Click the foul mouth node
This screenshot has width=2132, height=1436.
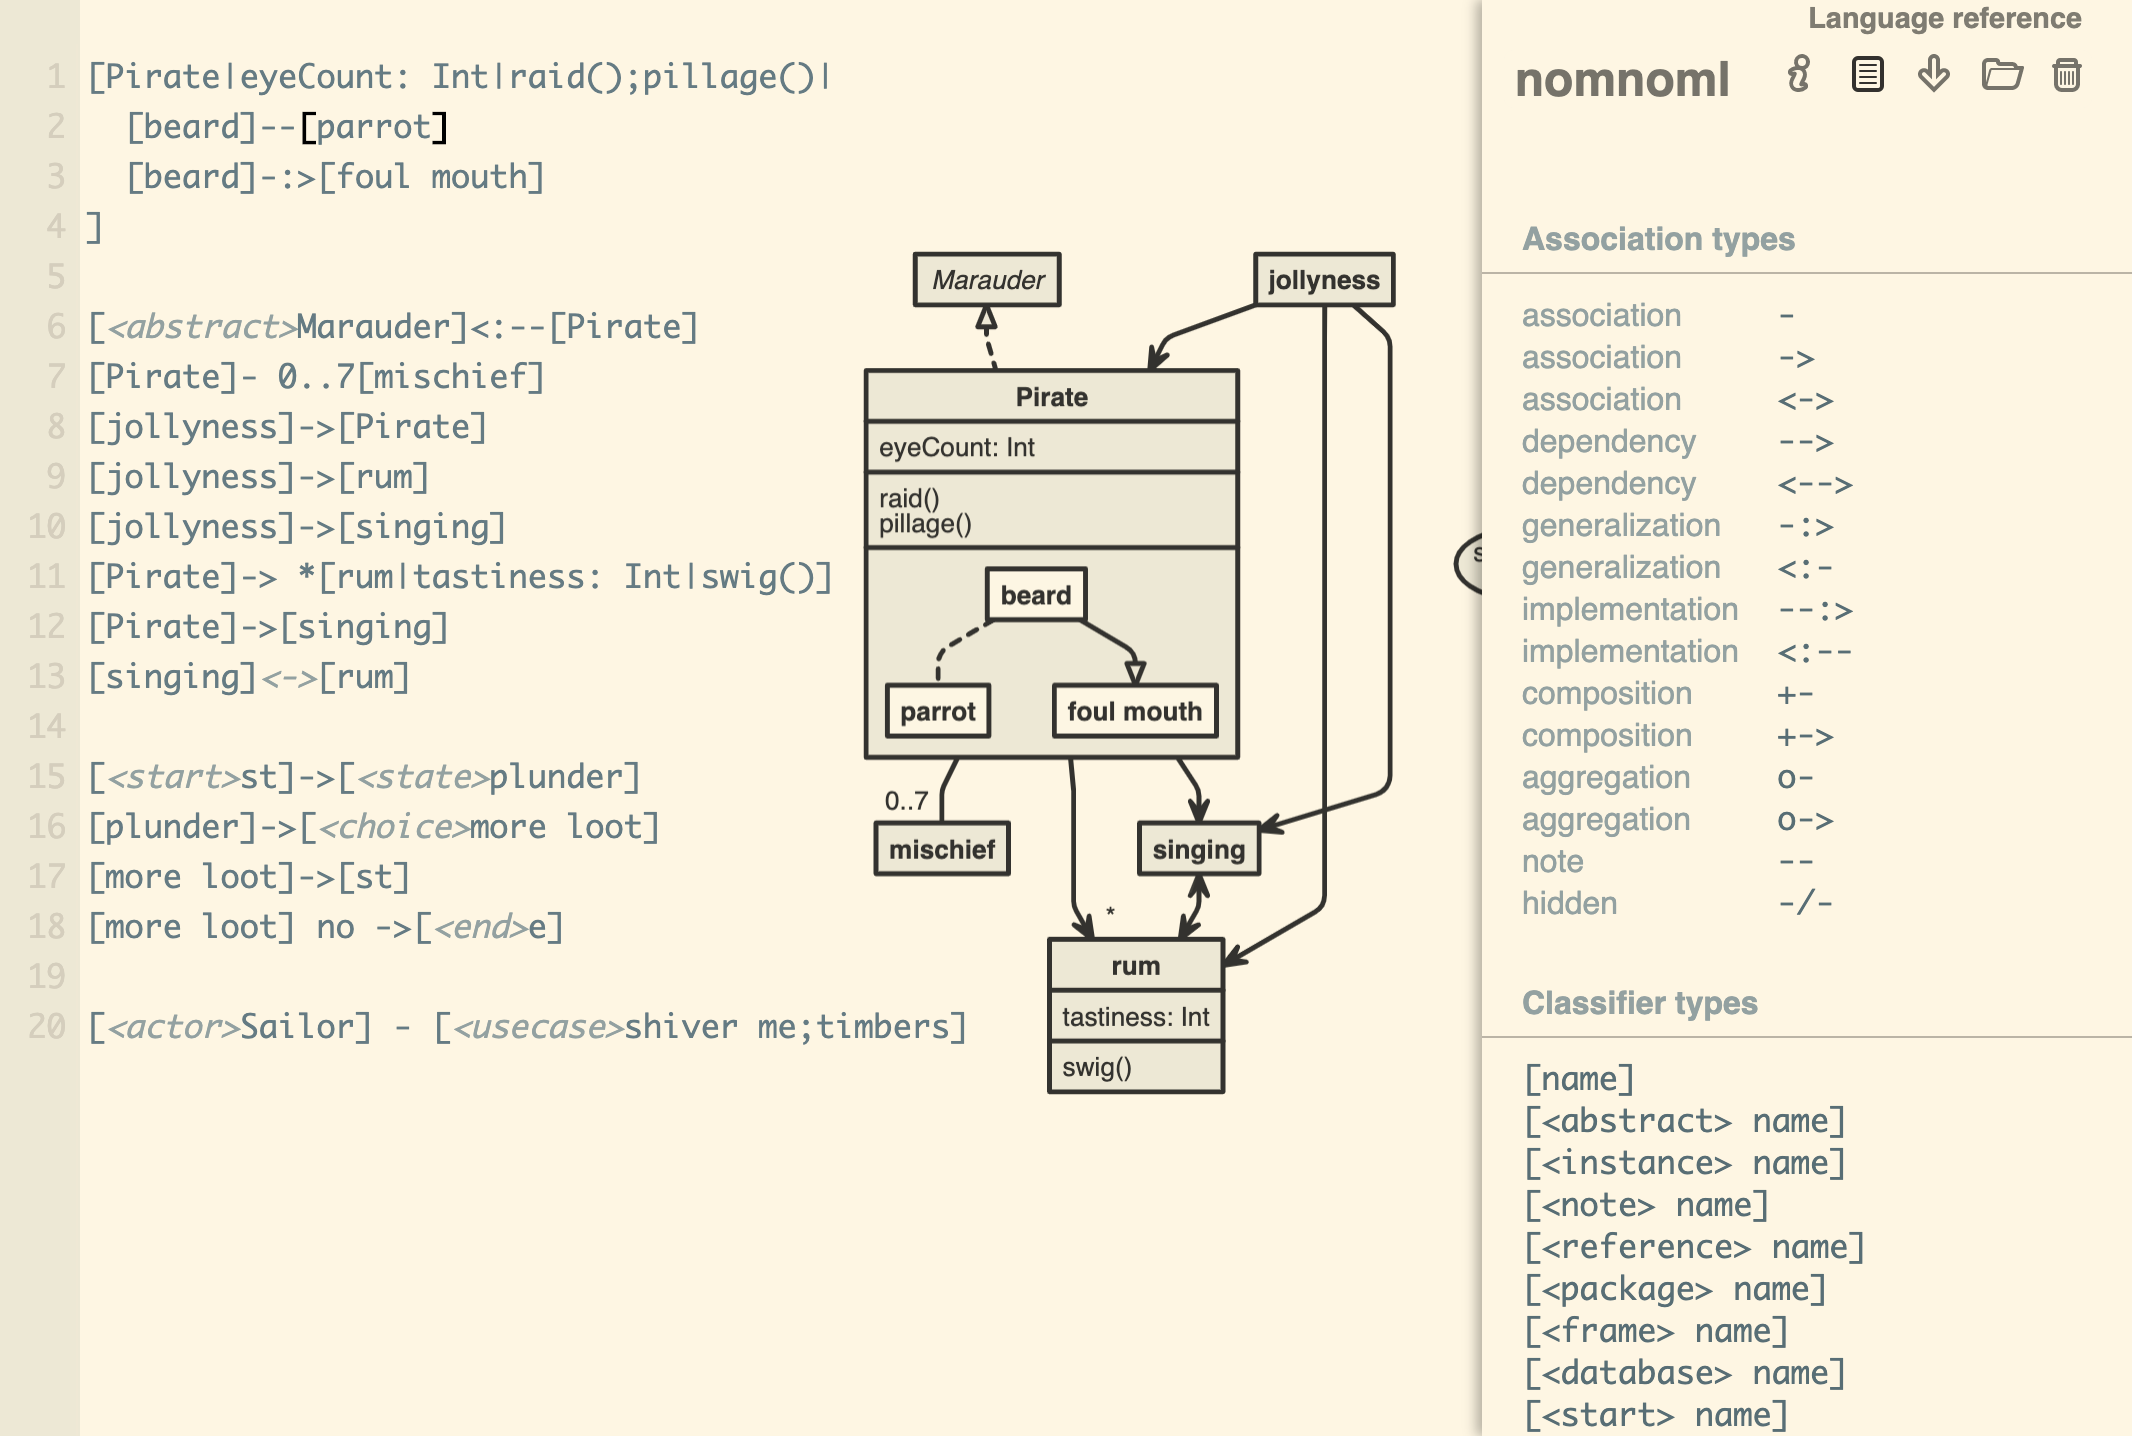1135,711
